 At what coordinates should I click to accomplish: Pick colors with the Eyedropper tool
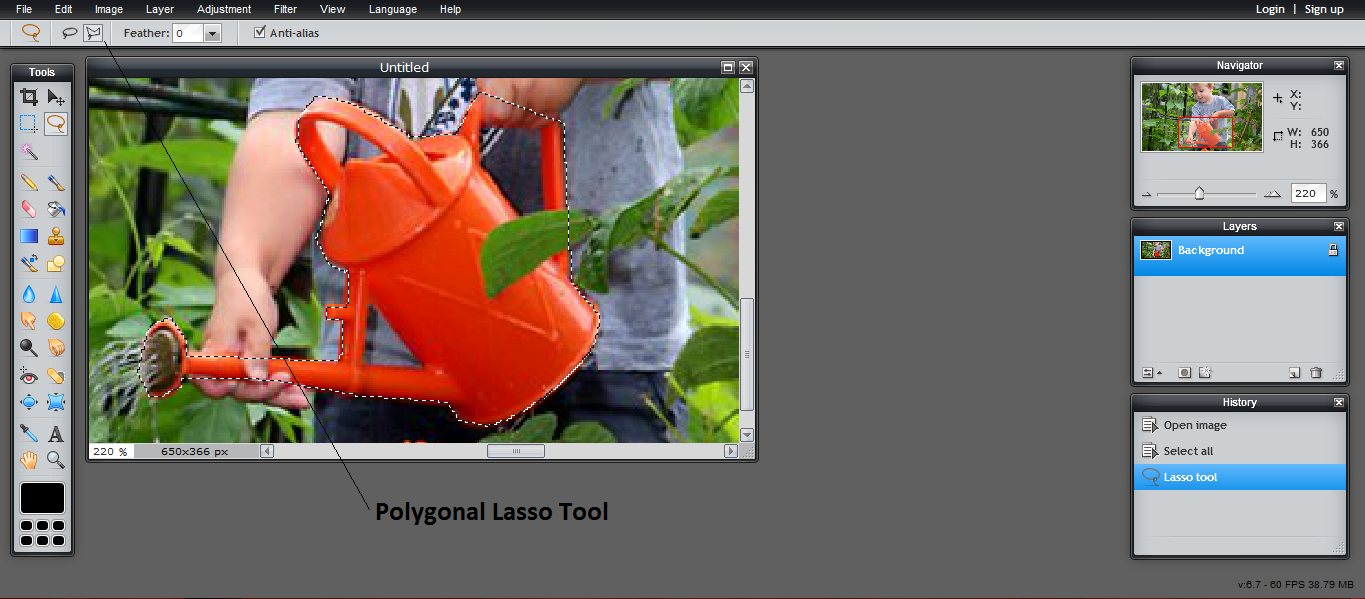tap(29, 432)
